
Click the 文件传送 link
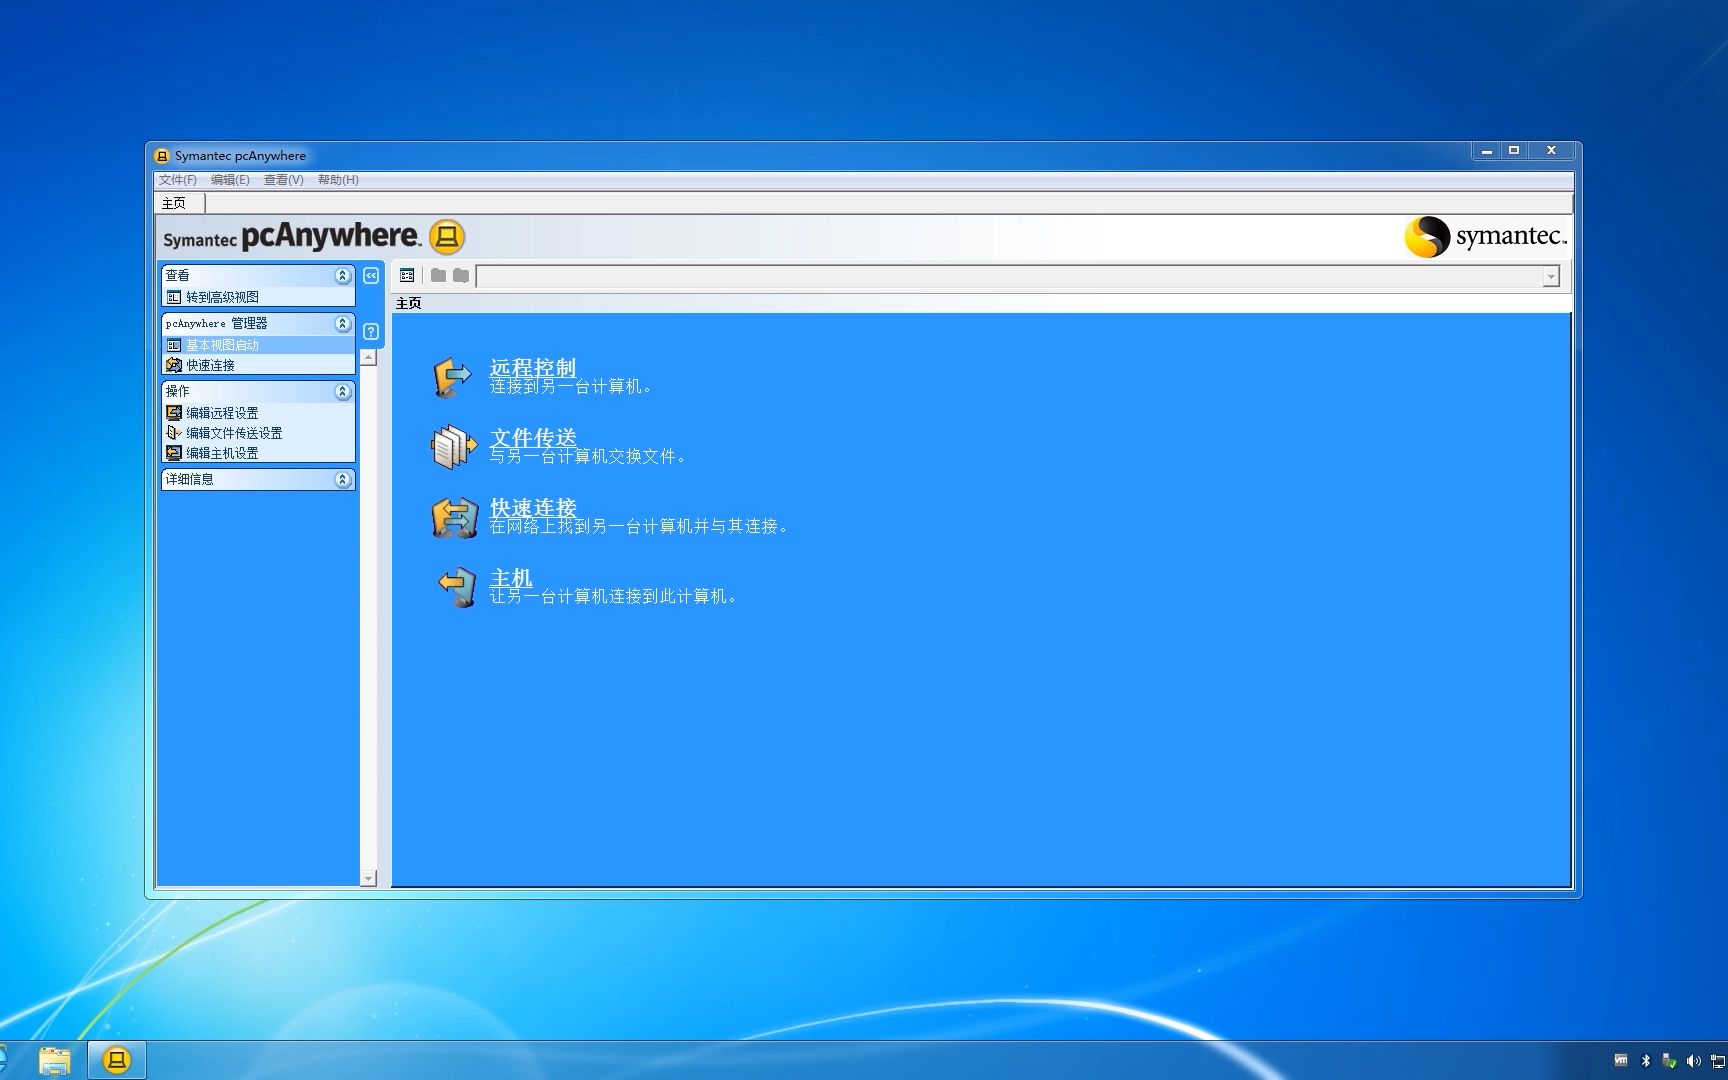click(533, 437)
